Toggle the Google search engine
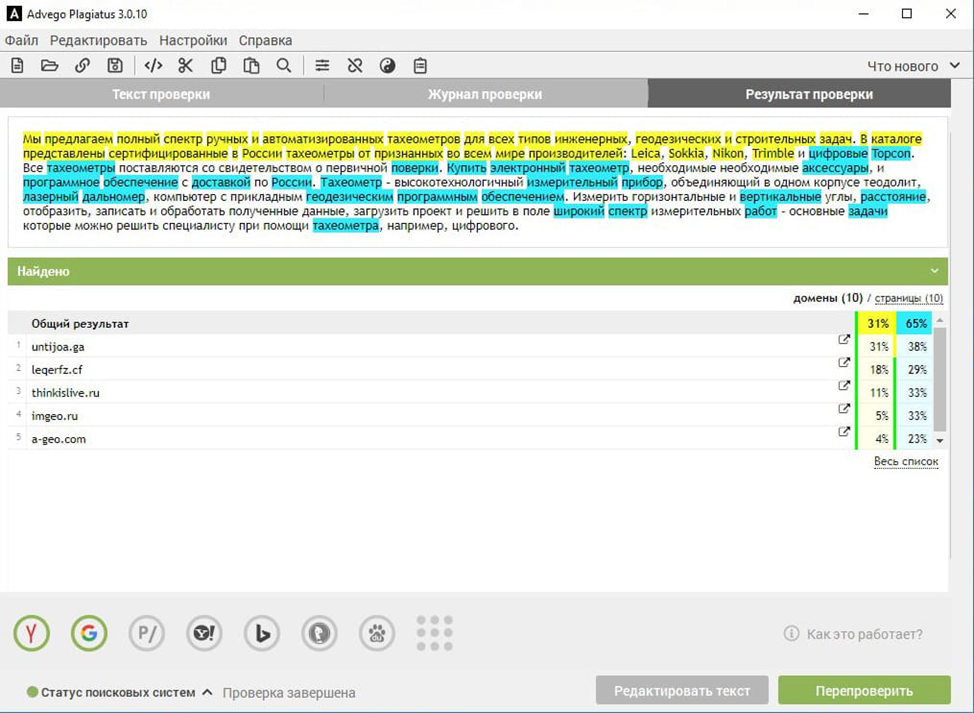The width and height of the screenshot is (974, 713). click(x=89, y=633)
